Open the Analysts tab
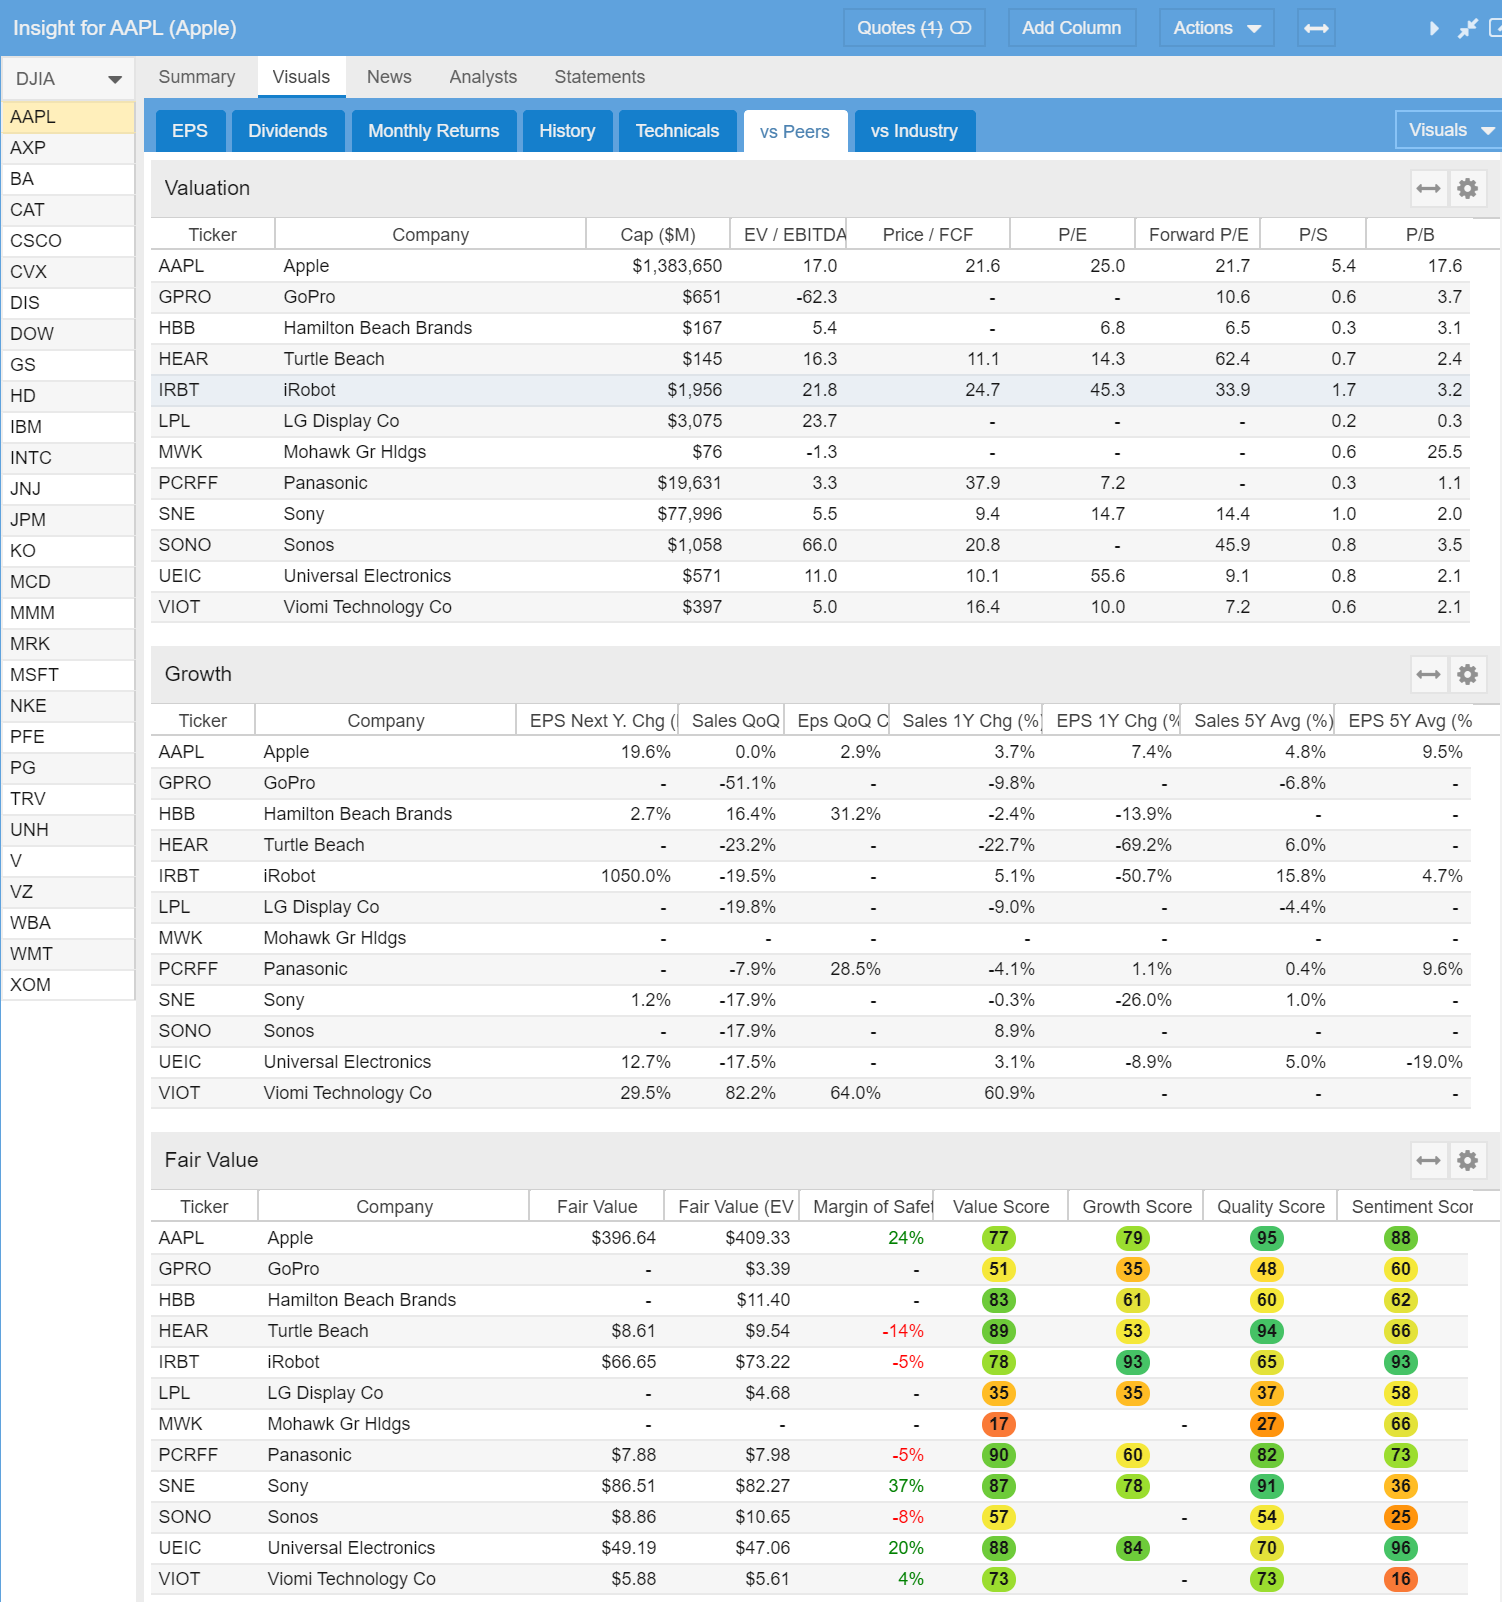The image size is (1502, 1602). pos(483,77)
